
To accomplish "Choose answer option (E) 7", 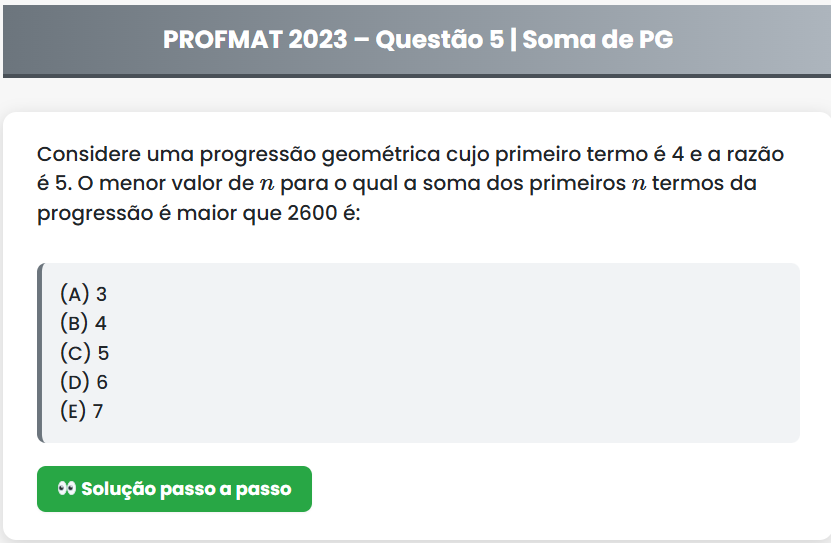I will (x=82, y=411).
